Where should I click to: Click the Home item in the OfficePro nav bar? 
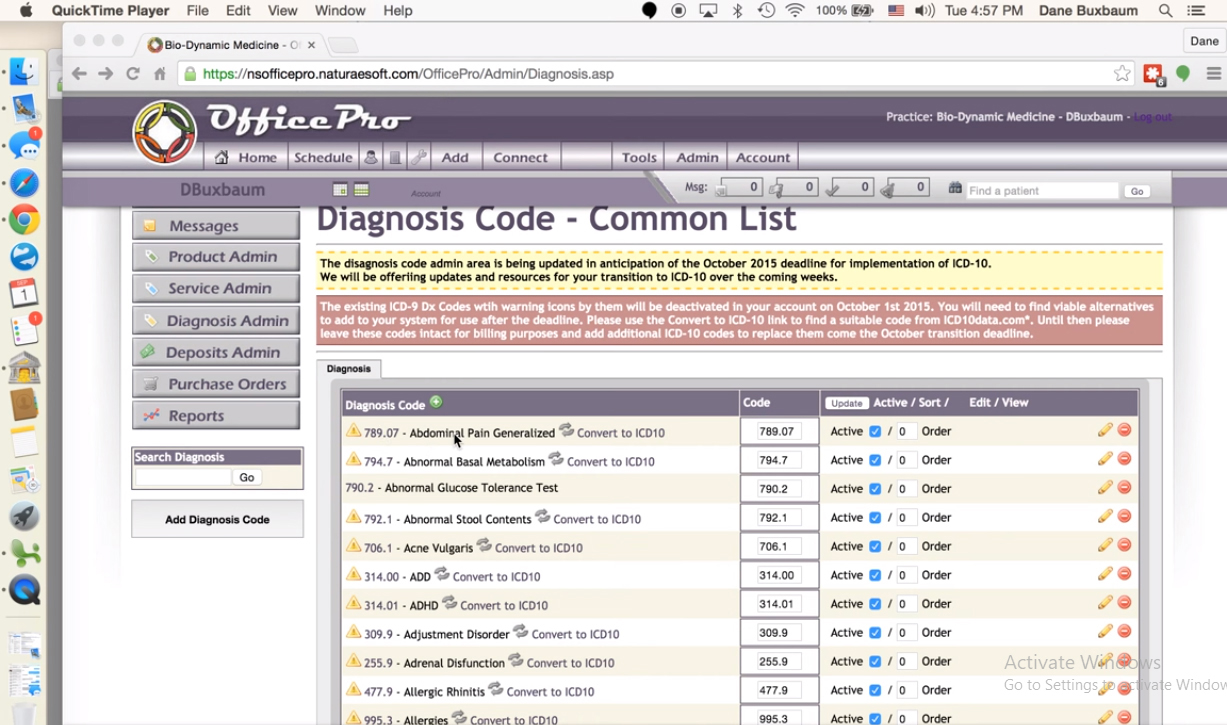[247, 157]
